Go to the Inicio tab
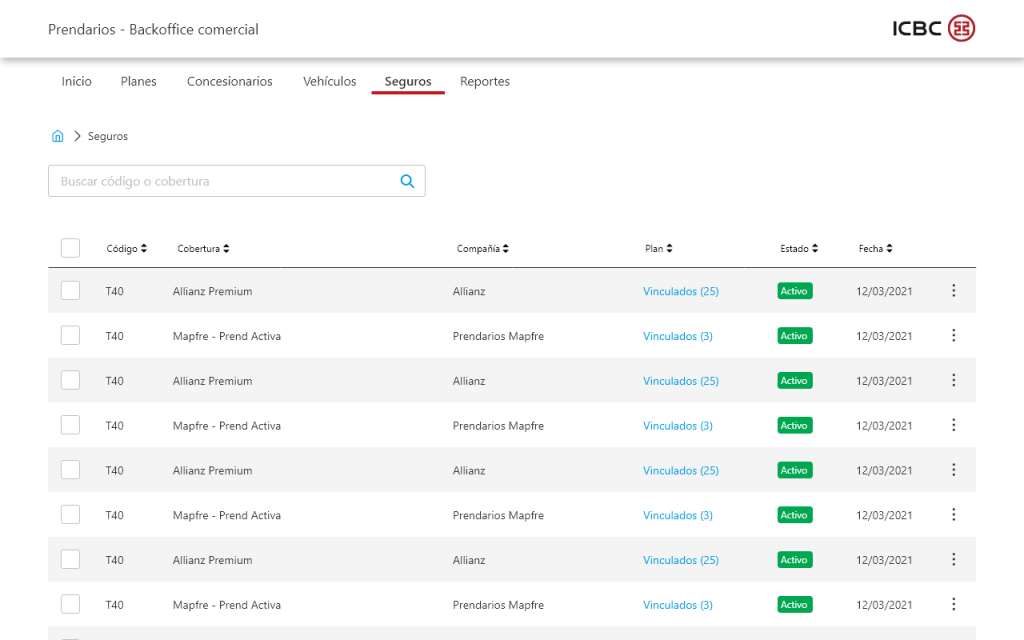The height and width of the screenshot is (640, 1024). [x=76, y=82]
